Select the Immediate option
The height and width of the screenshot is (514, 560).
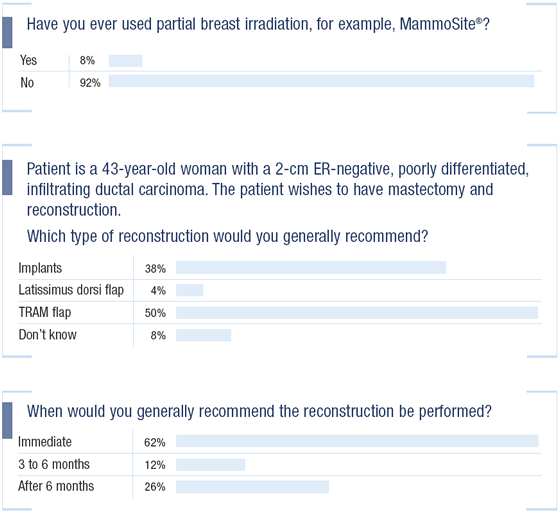[45, 442]
